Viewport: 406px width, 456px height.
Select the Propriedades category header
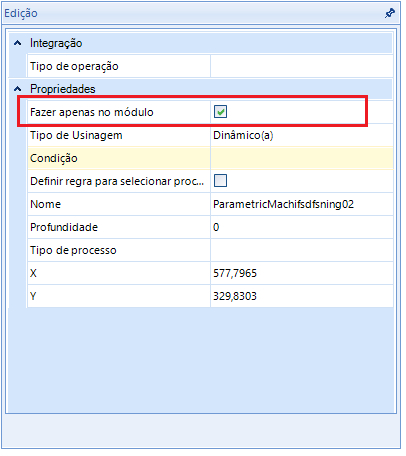[63, 90]
